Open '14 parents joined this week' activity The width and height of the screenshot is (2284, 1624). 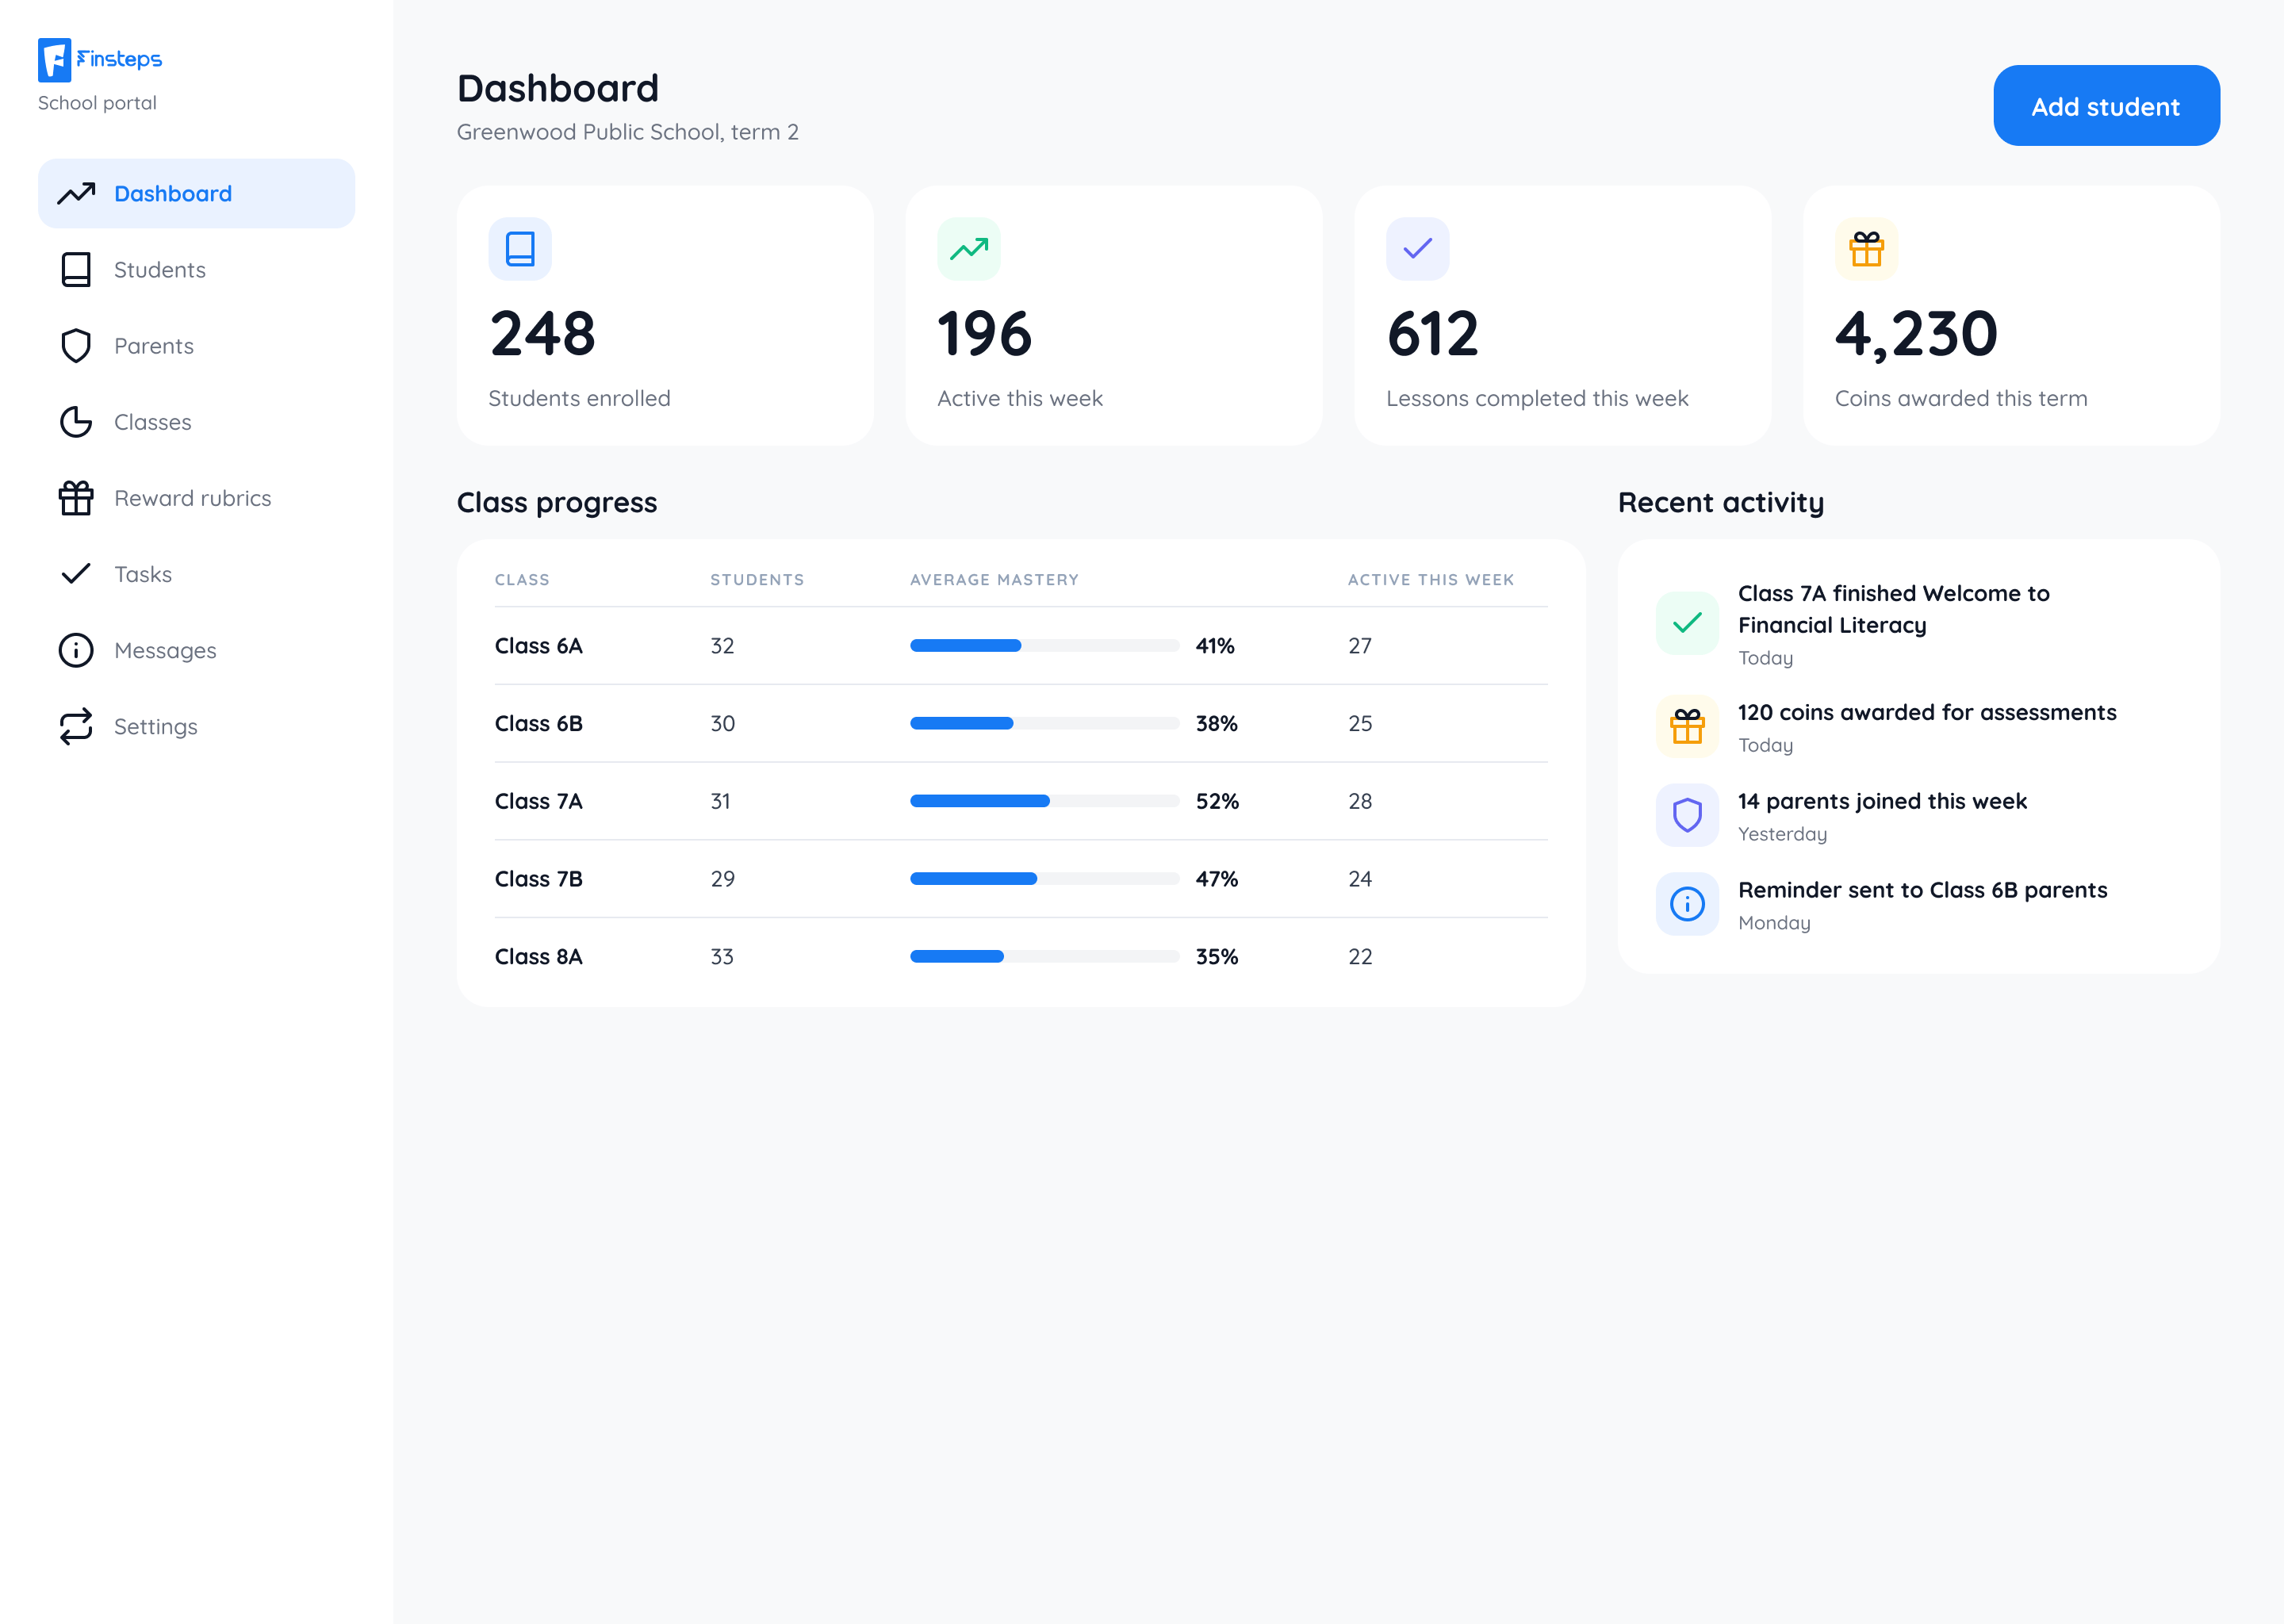pyautogui.click(x=1882, y=801)
